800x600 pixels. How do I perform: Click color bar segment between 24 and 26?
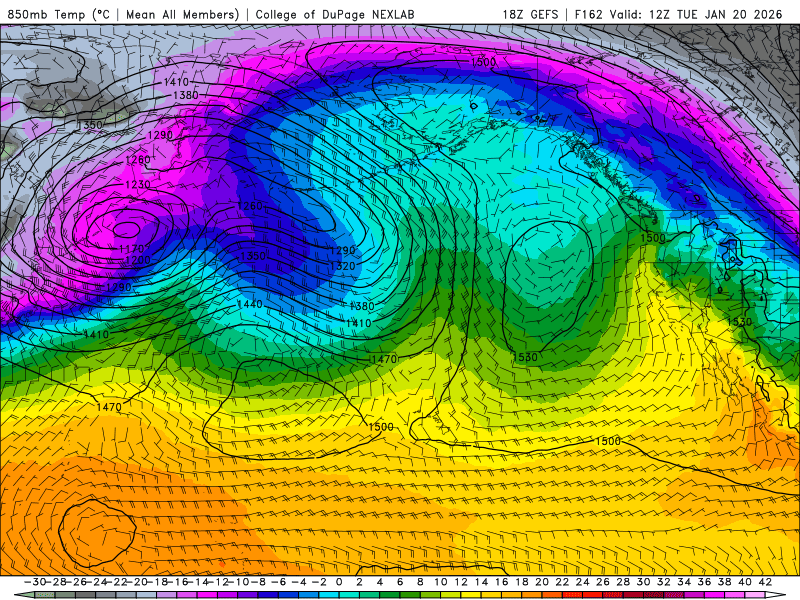coord(593,595)
